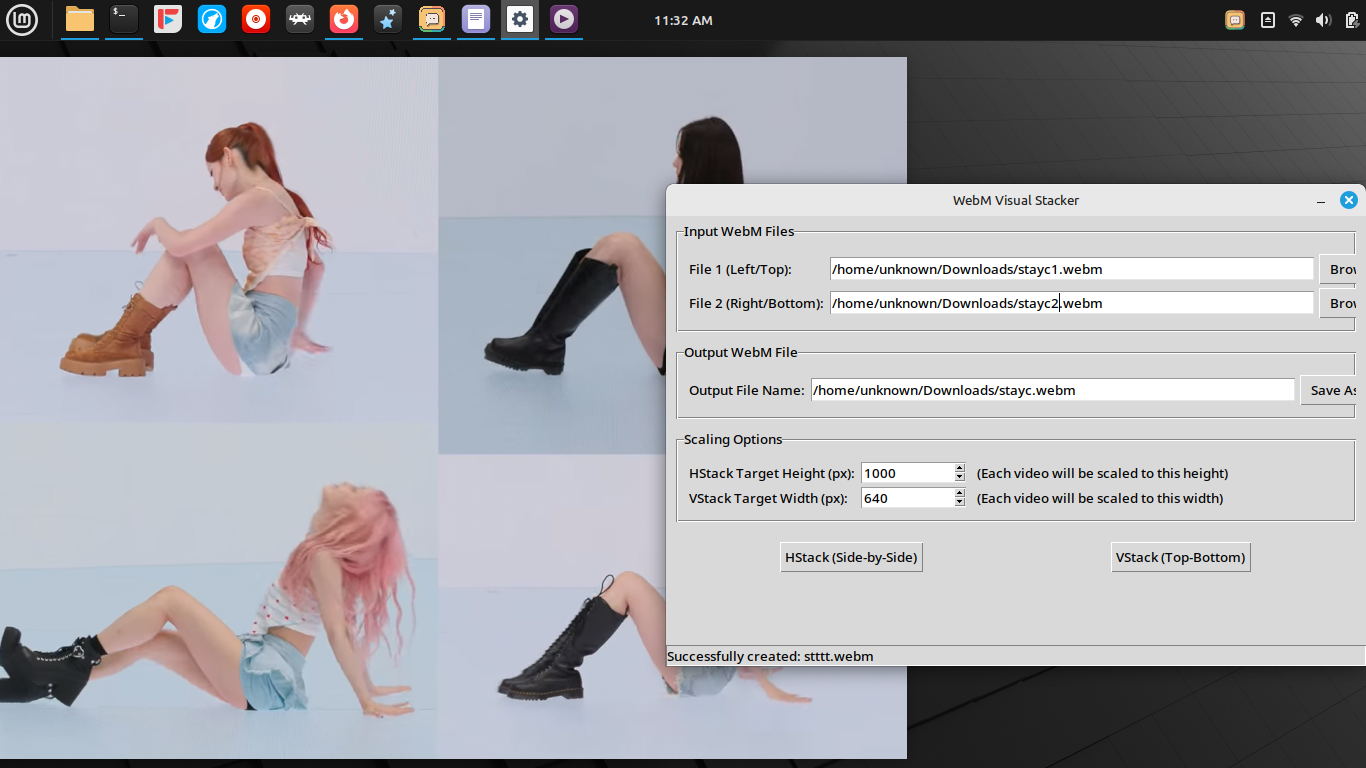Open the Linux Mint start menu
This screenshot has width=1366, height=768.
coord(22,19)
